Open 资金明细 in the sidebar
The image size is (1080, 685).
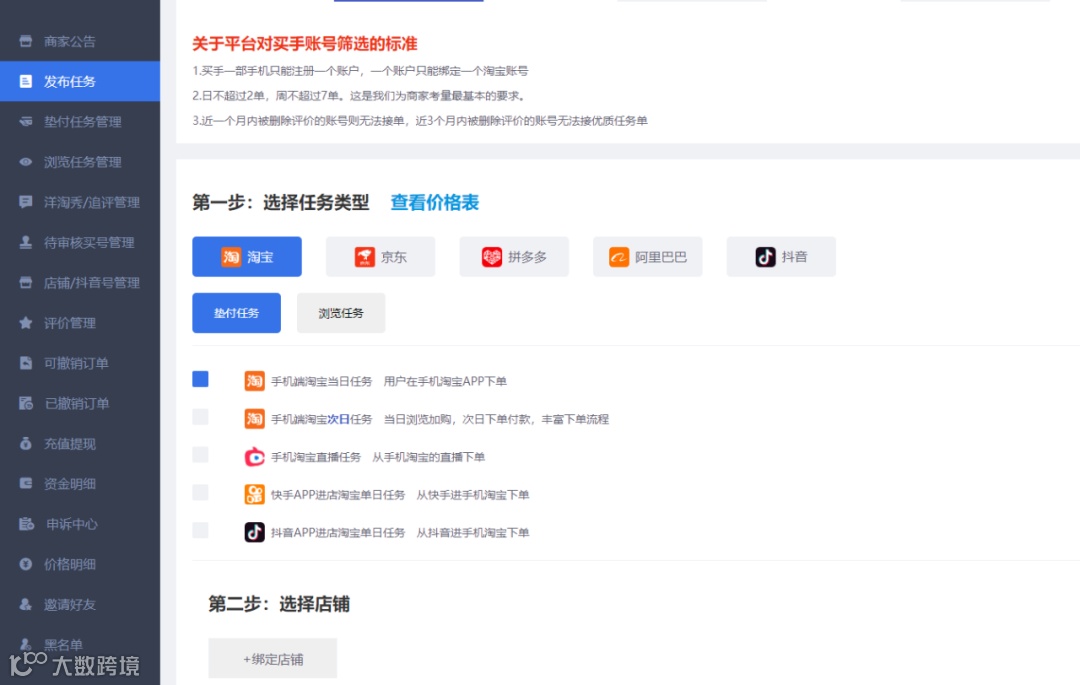point(80,484)
